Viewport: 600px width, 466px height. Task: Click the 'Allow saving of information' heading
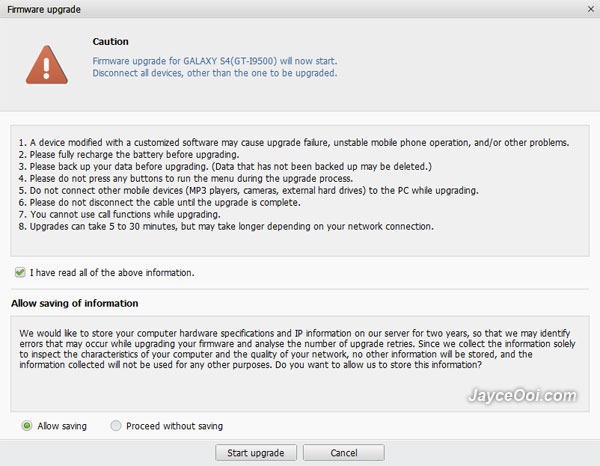point(75,303)
